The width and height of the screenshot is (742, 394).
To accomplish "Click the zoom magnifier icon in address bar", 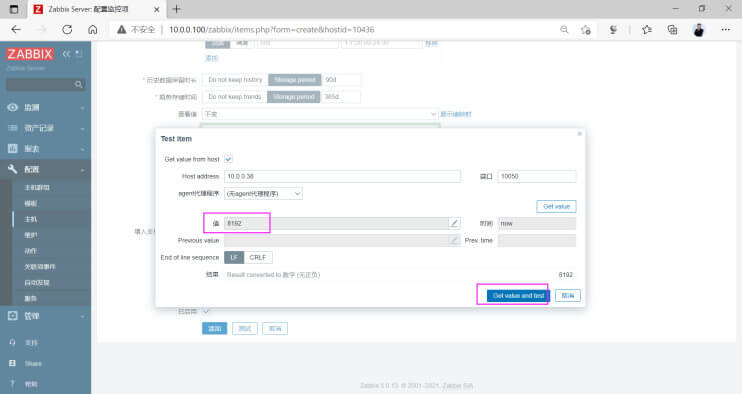I will pos(564,29).
